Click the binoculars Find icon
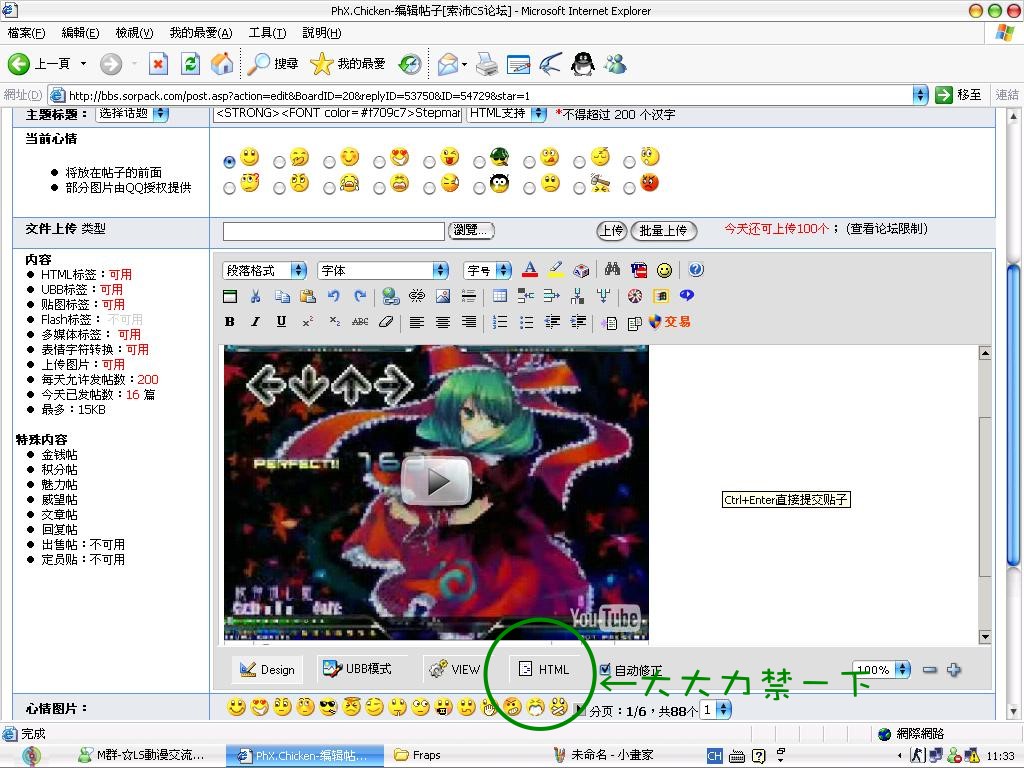This screenshot has width=1024, height=768. (x=613, y=270)
